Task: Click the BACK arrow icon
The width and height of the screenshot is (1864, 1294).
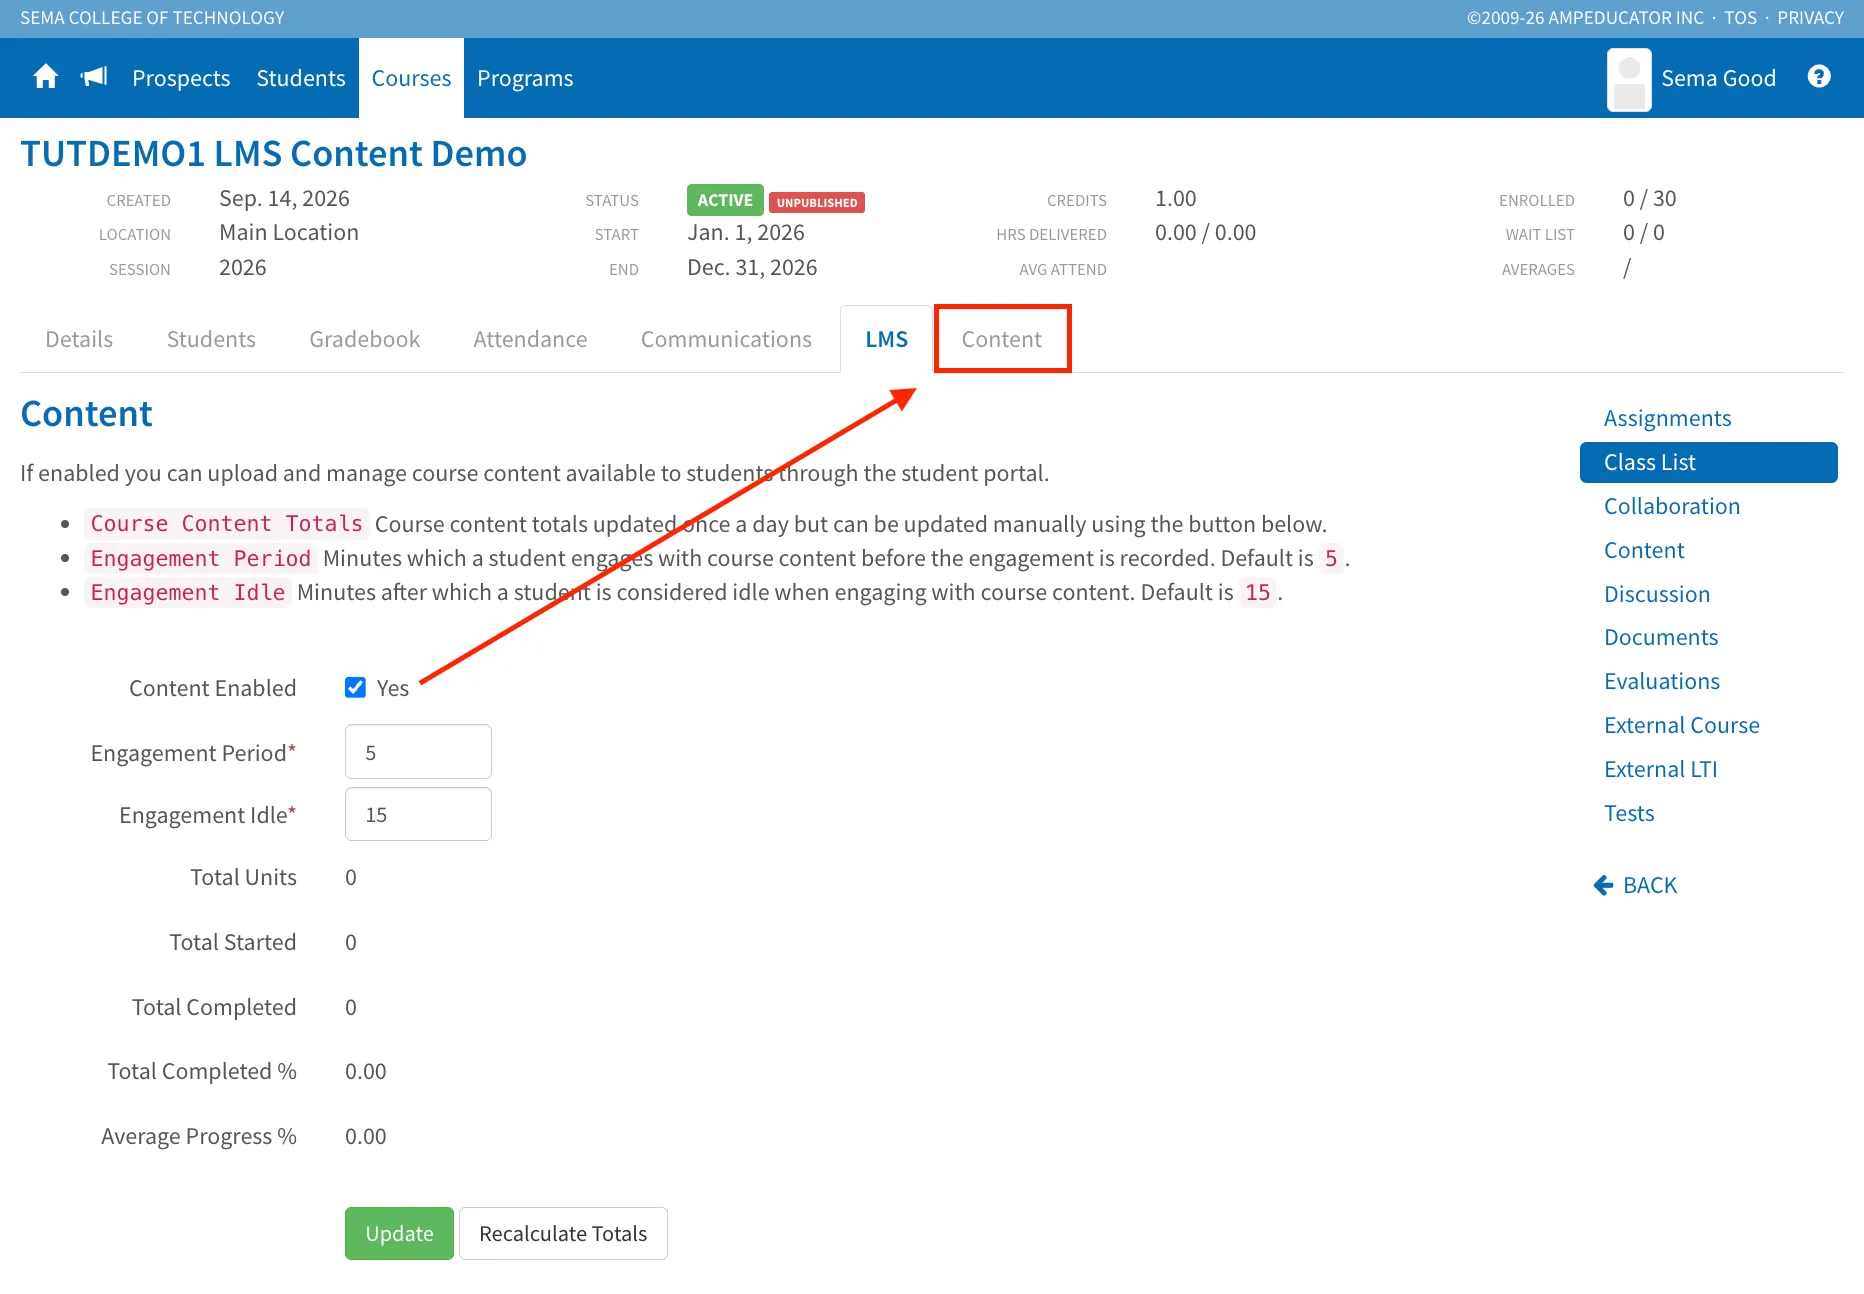Action: [x=1603, y=885]
